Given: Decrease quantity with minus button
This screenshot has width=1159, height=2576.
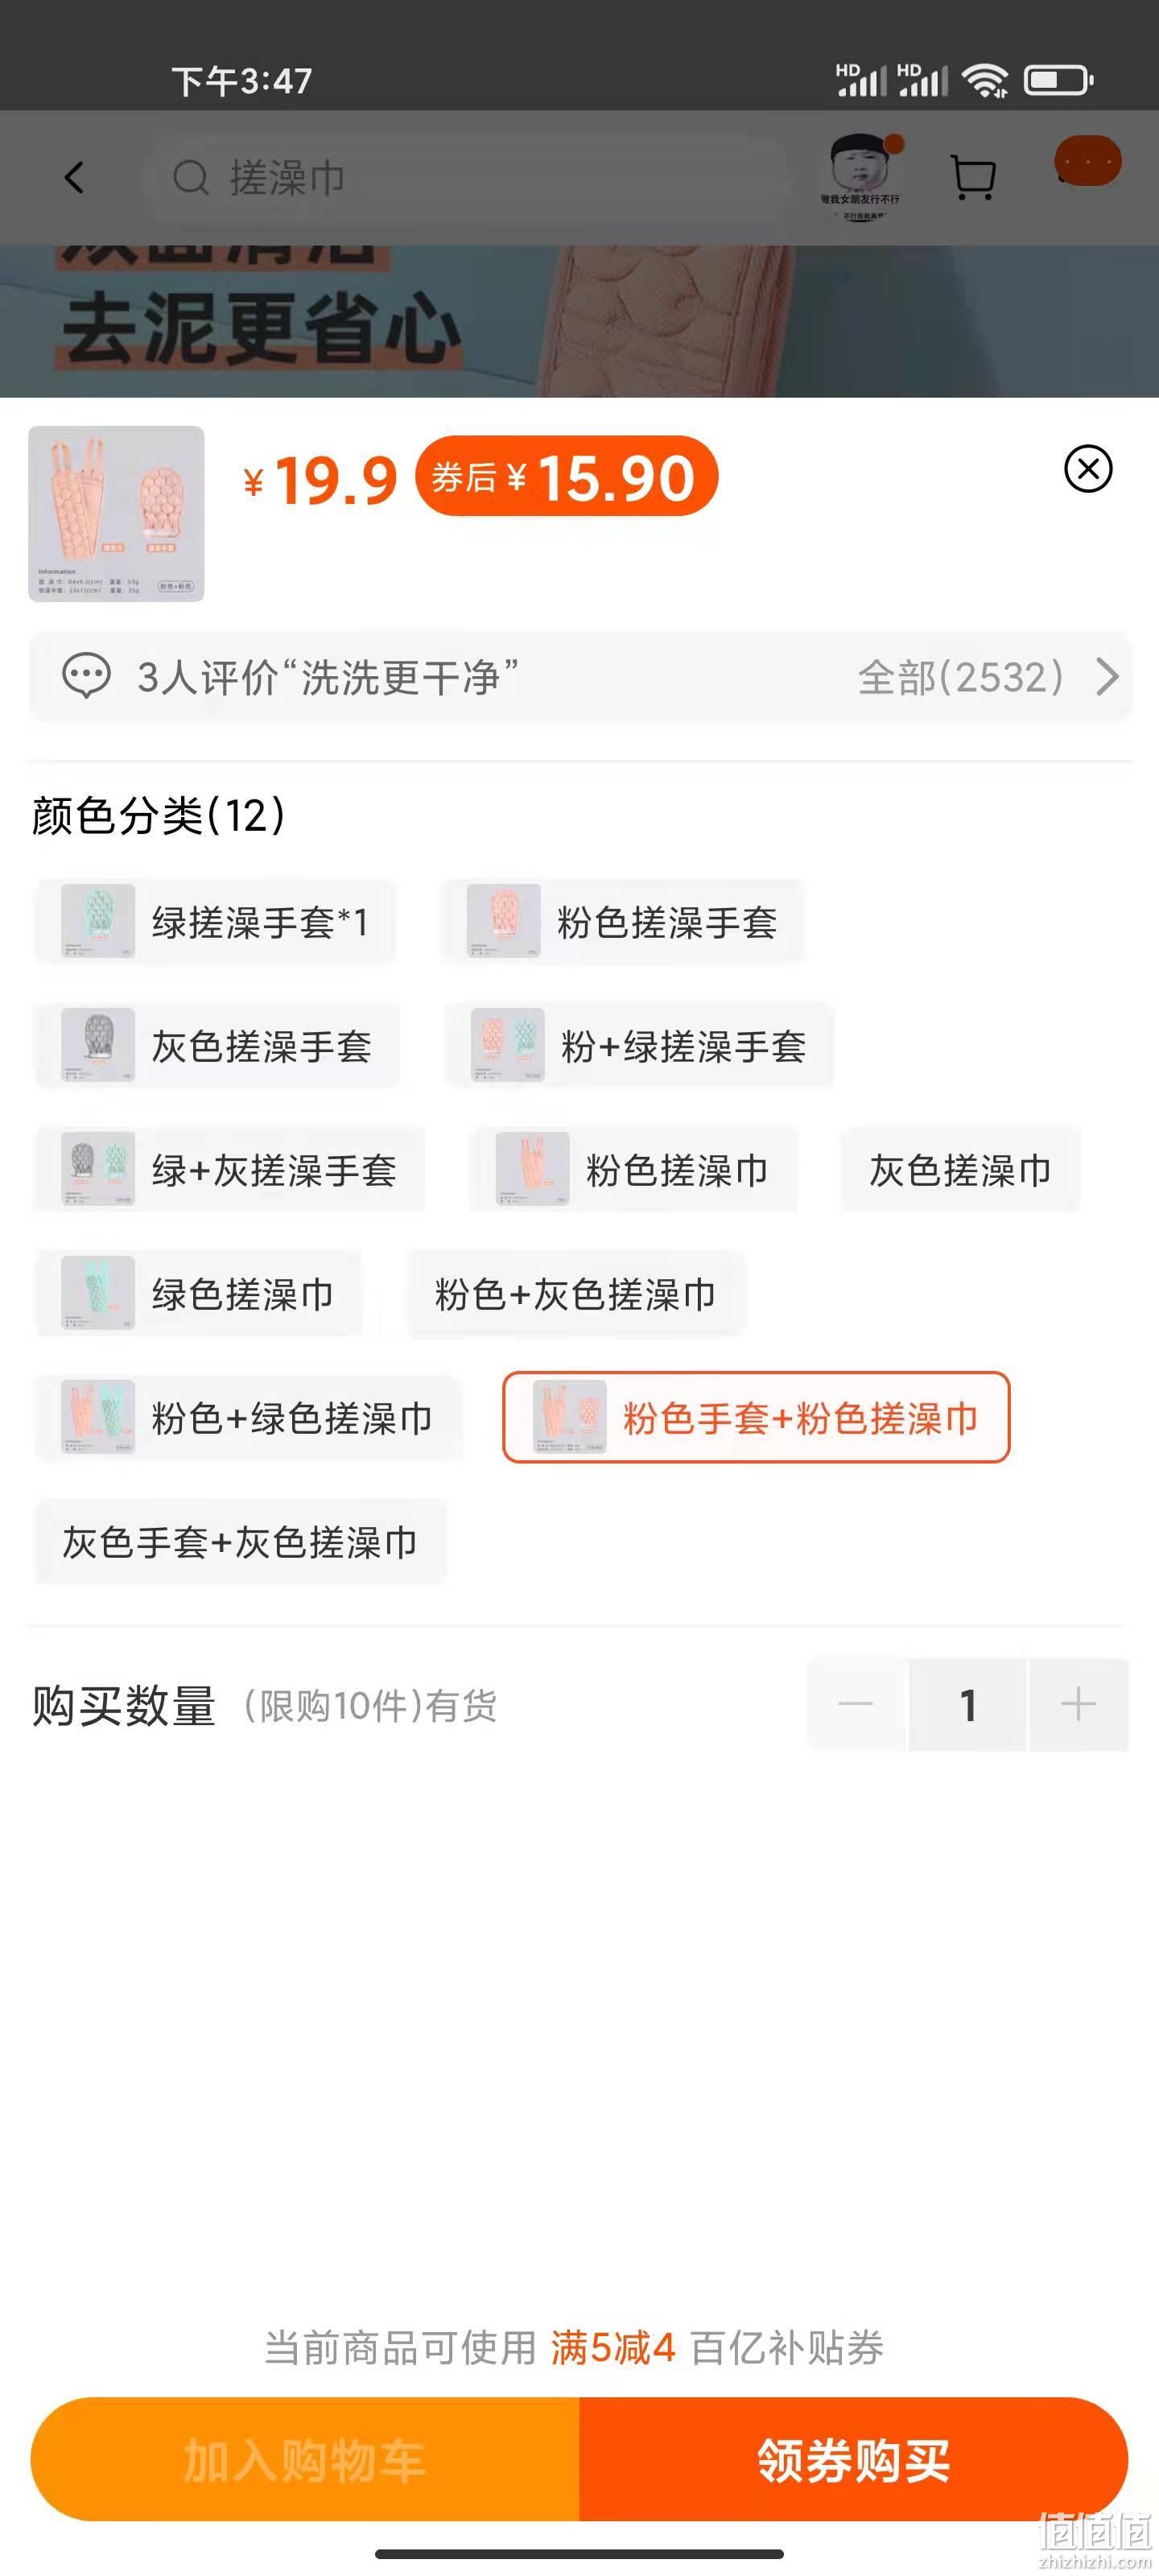Looking at the screenshot, I should coord(856,1704).
